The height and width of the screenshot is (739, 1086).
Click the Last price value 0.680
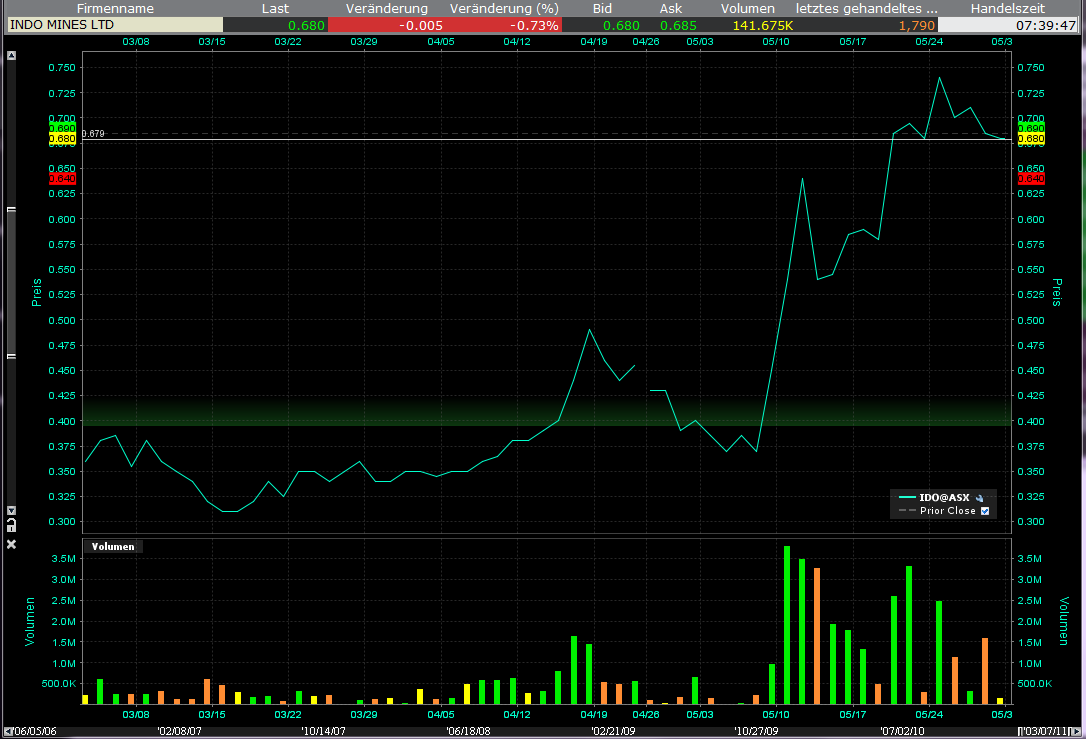click(306, 26)
